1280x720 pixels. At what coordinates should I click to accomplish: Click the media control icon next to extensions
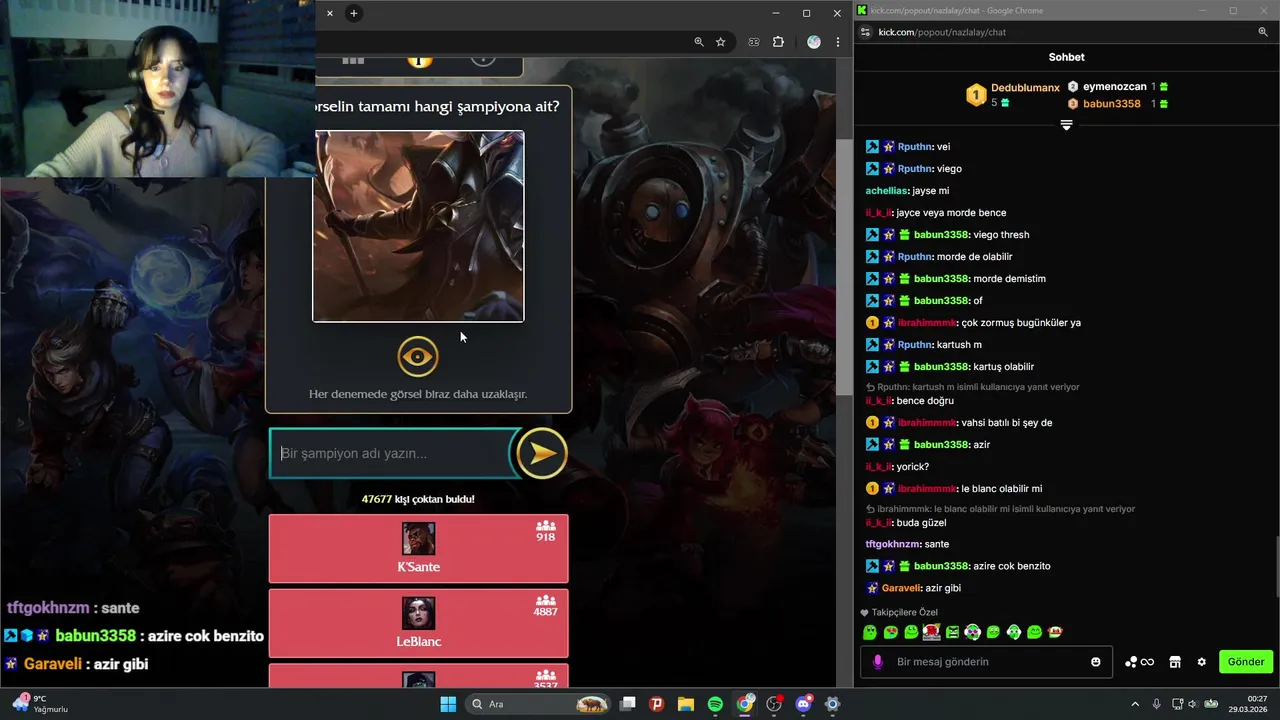pyautogui.click(x=754, y=42)
